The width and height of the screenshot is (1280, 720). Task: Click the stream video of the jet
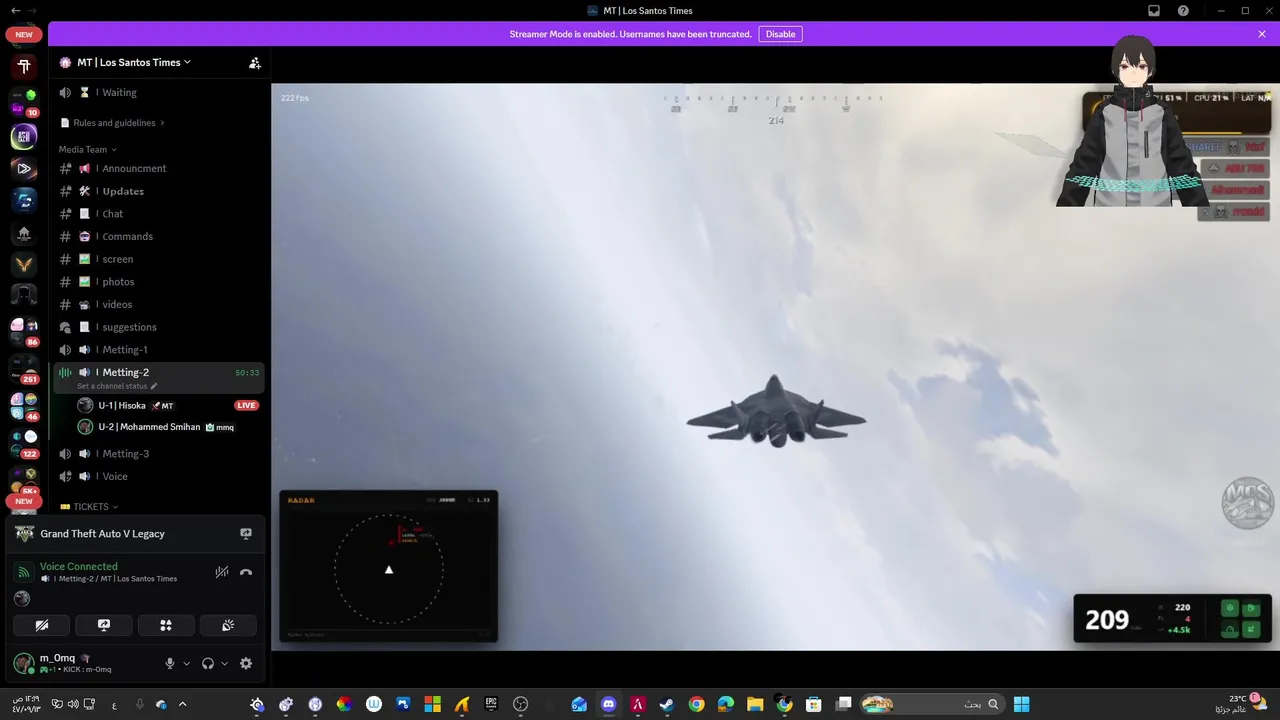[x=775, y=366]
